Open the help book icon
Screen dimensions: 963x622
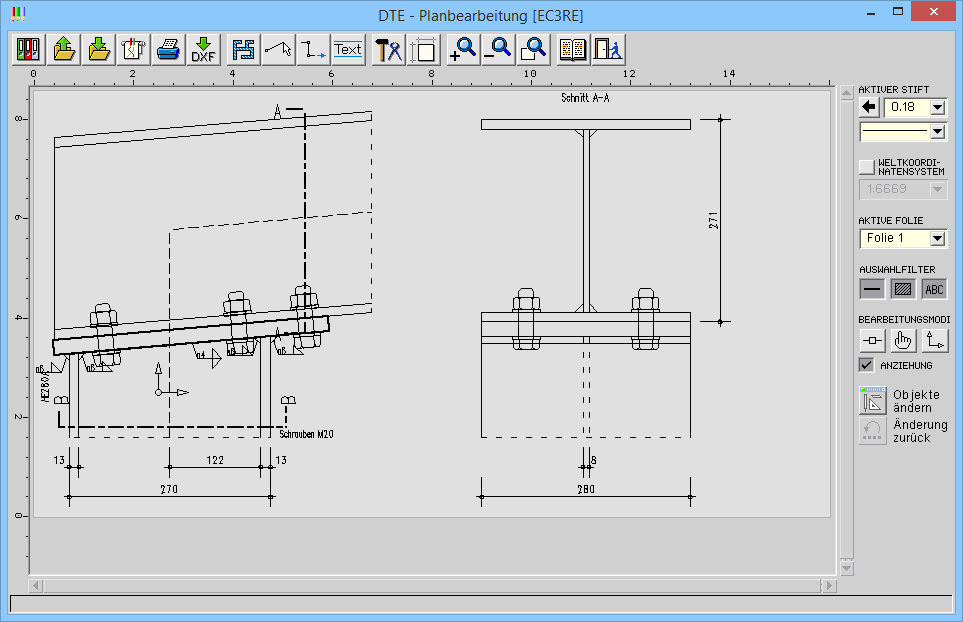pos(573,49)
